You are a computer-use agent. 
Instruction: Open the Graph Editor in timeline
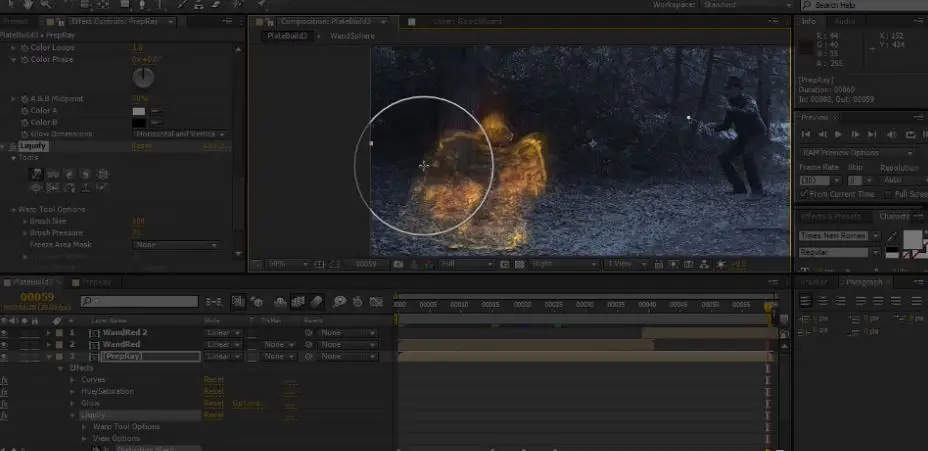pos(376,302)
